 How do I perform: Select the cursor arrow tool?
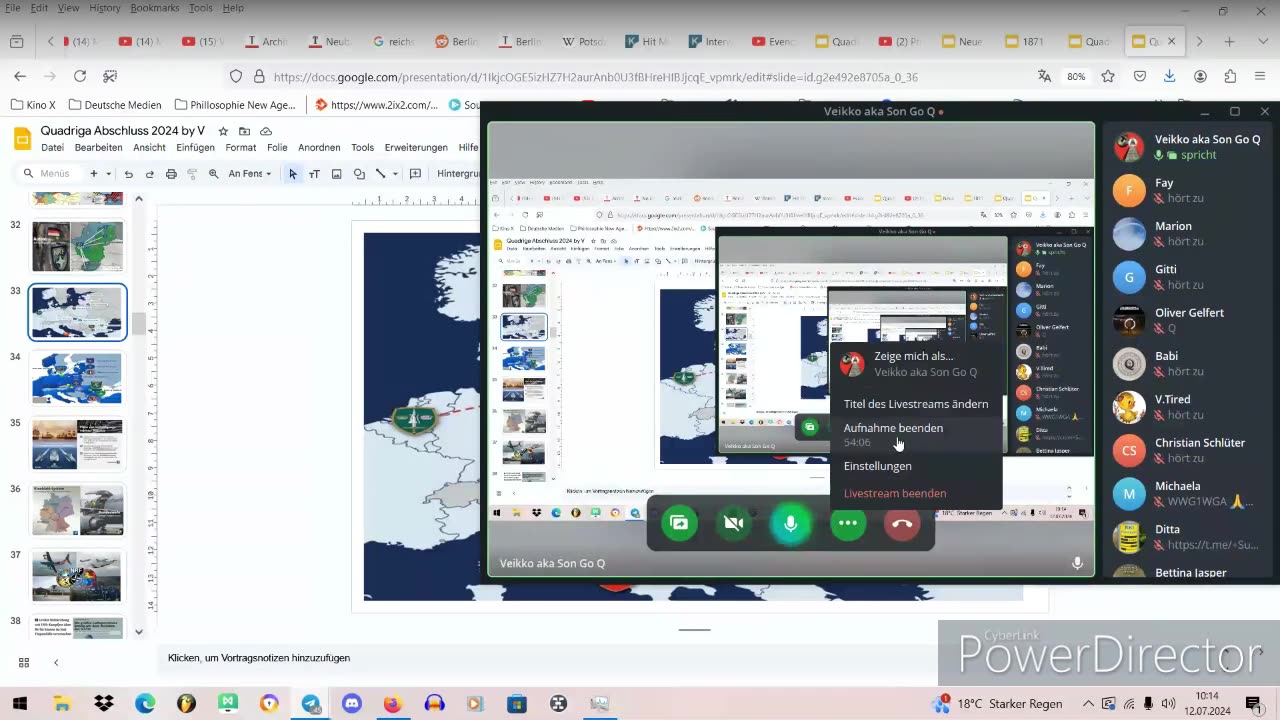point(293,174)
